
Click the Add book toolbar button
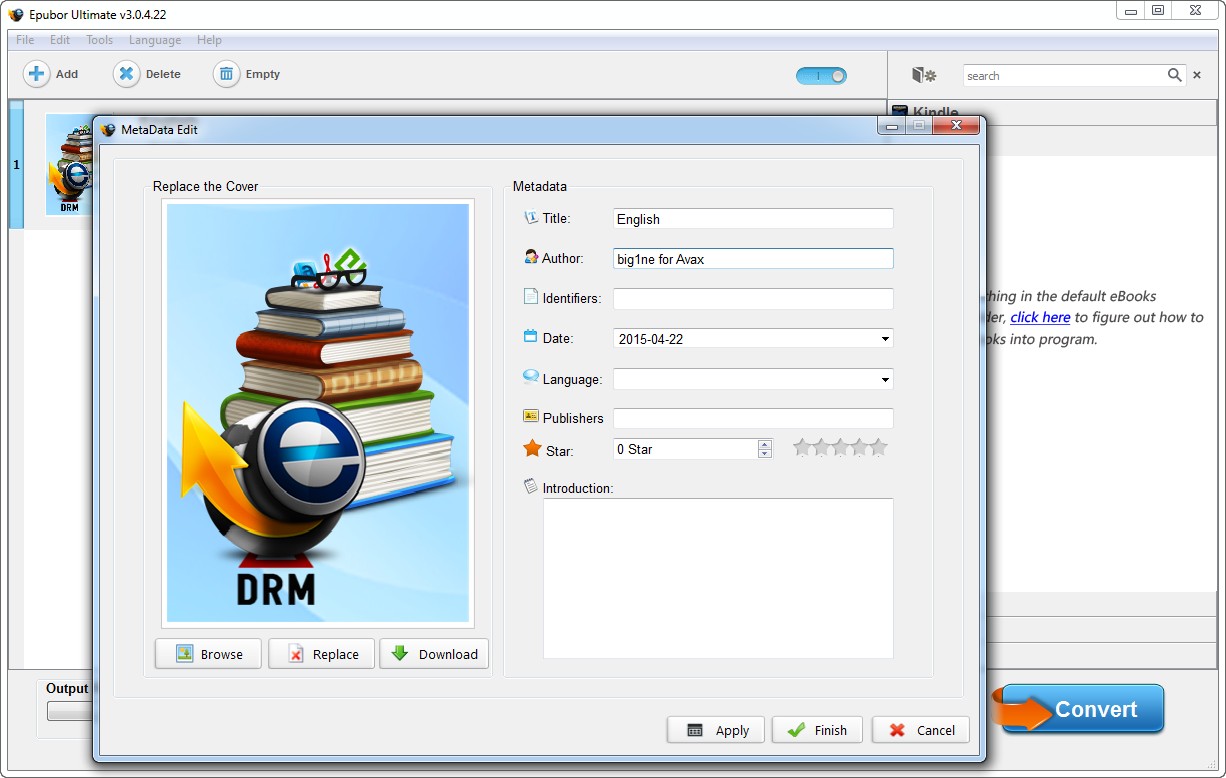pos(51,74)
